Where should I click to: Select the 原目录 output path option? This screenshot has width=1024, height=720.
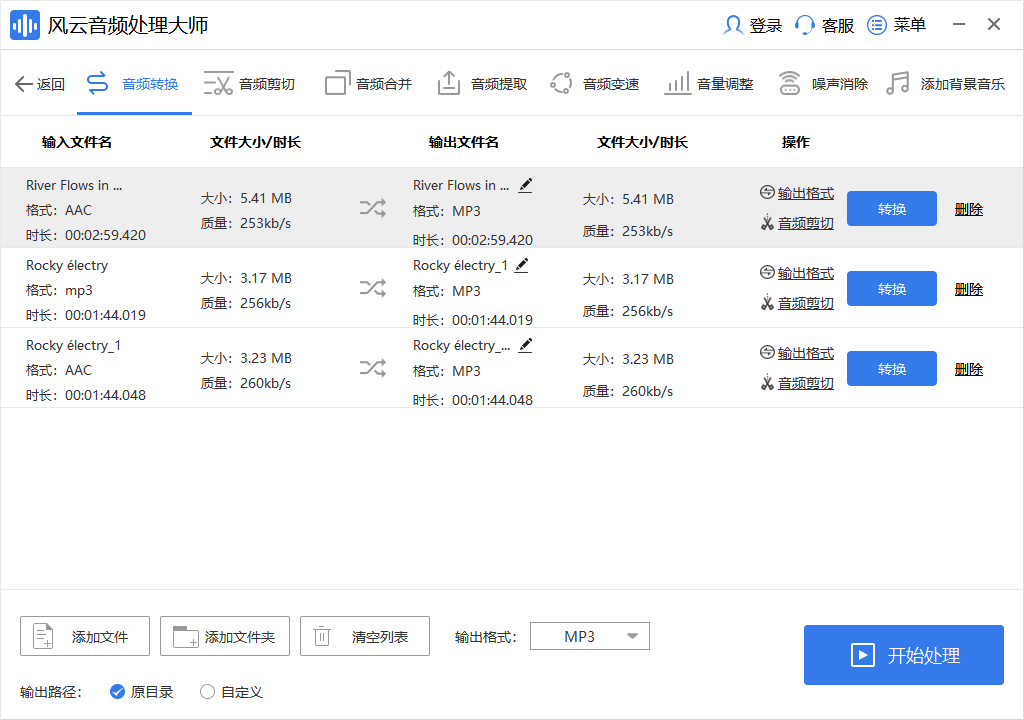tap(117, 691)
